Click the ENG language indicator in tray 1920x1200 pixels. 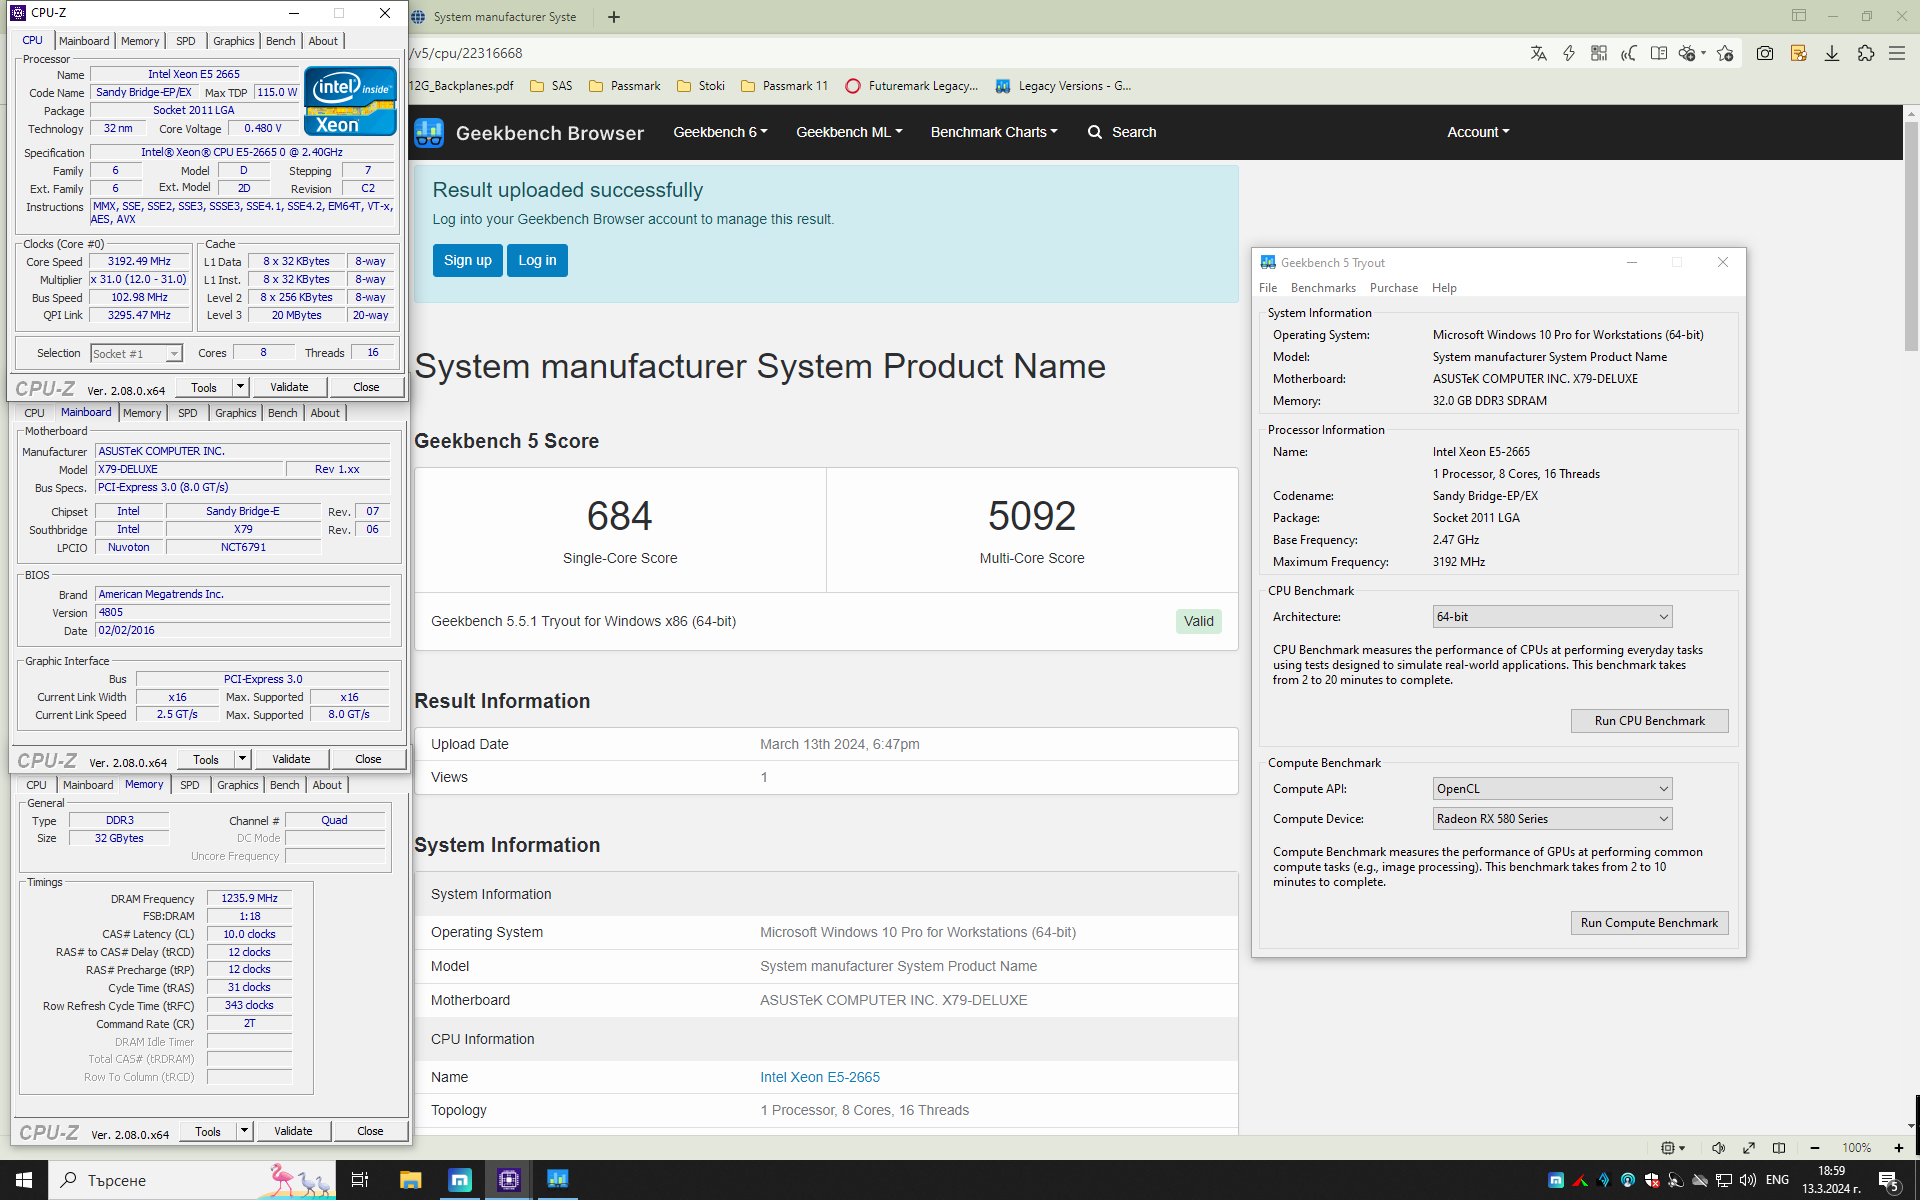[1777, 1180]
